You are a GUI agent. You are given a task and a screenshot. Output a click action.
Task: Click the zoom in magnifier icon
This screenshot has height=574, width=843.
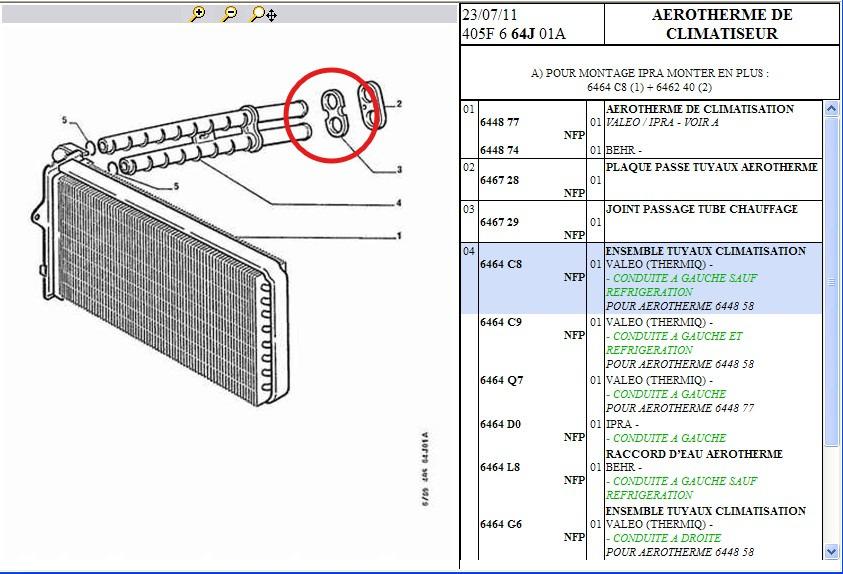[198, 14]
